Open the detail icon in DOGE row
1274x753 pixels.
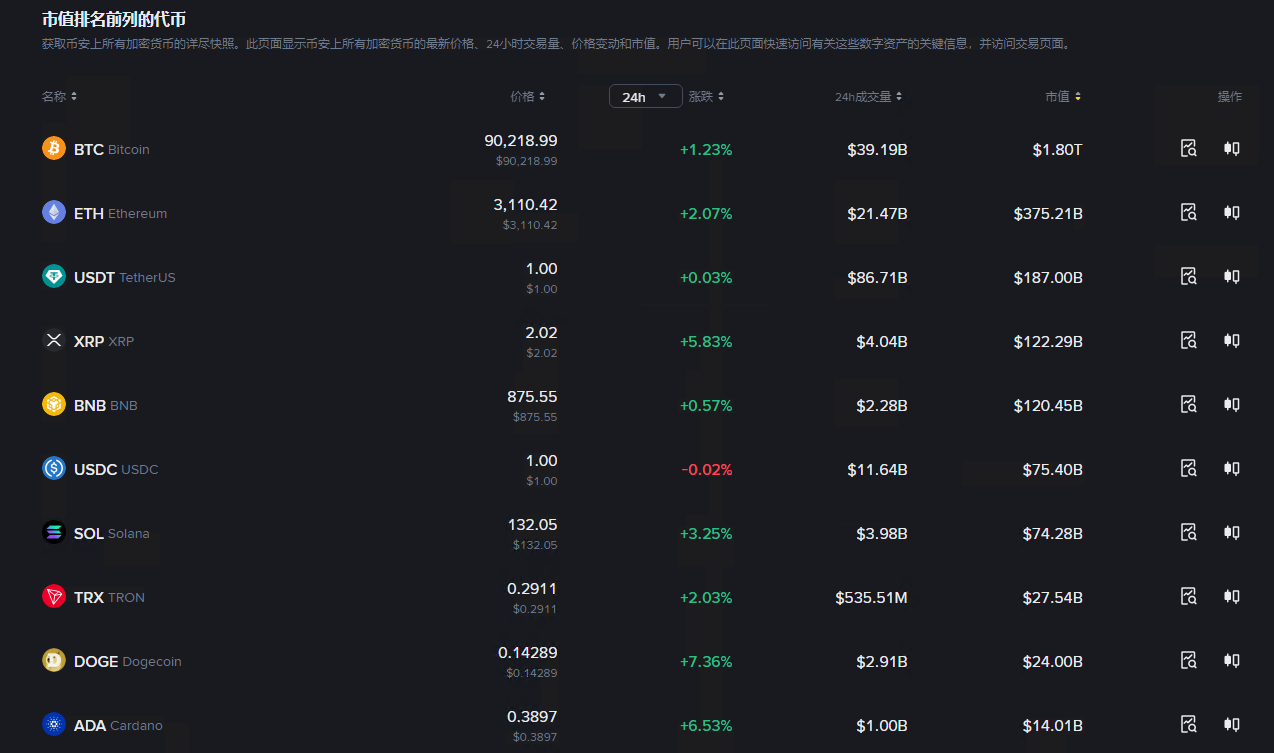1188,661
